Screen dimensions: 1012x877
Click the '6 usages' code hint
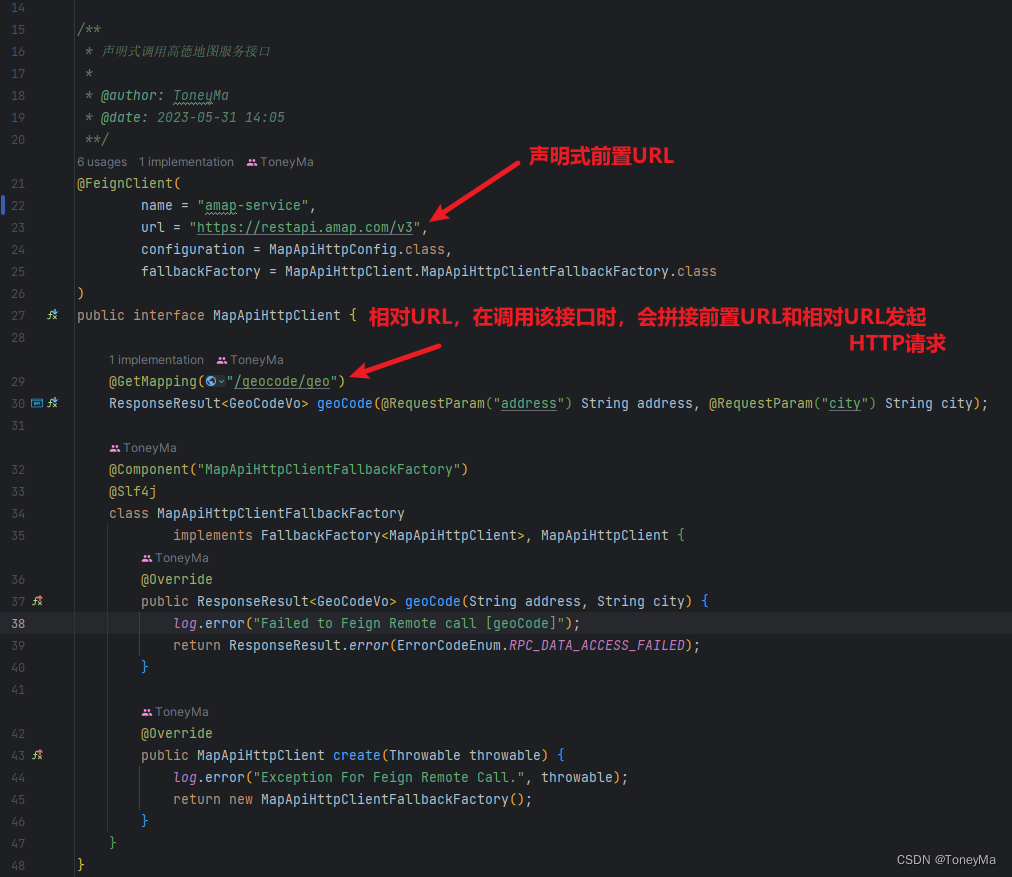click(102, 162)
